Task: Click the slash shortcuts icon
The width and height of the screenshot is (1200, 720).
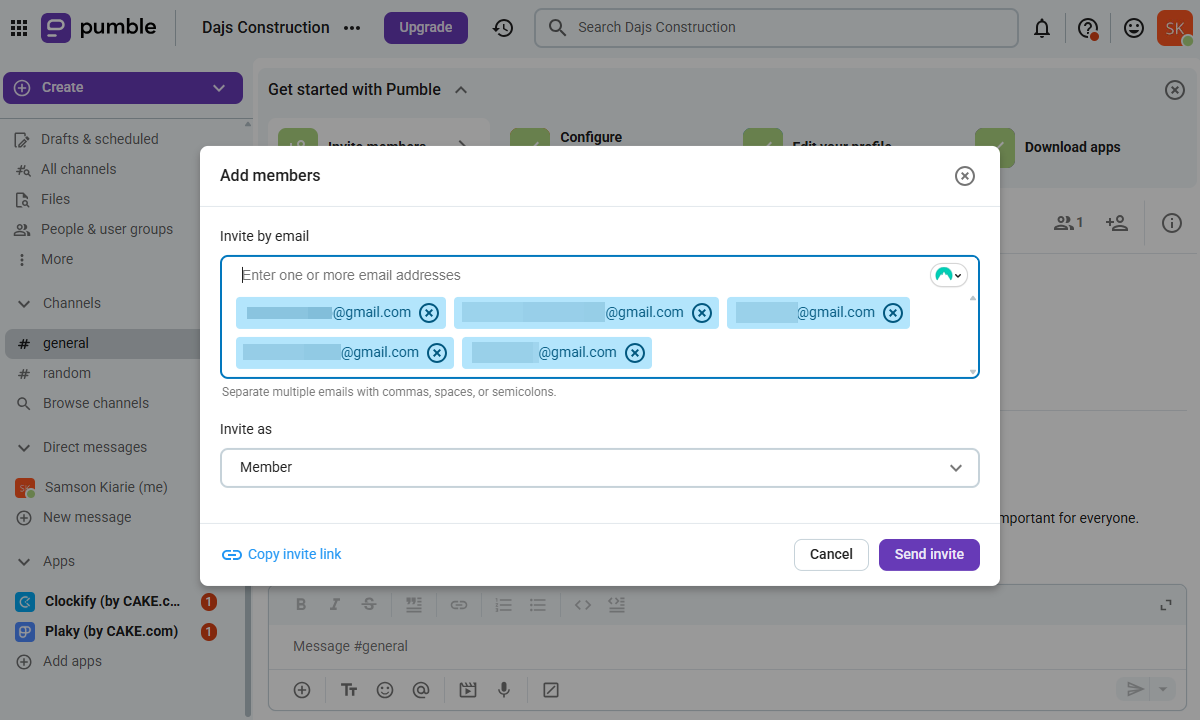Action: (550, 690)
